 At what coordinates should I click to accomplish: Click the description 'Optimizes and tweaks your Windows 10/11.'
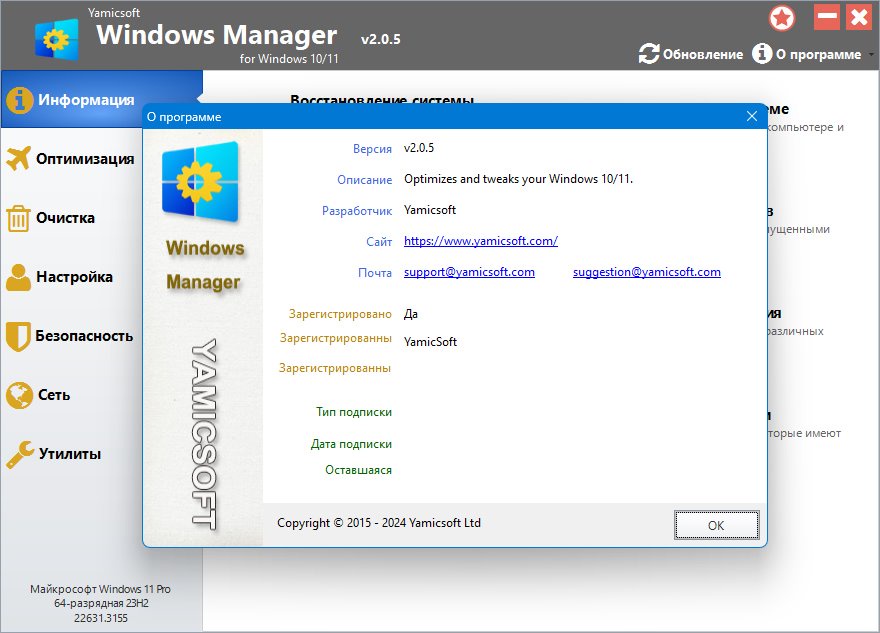click(519, 179)
